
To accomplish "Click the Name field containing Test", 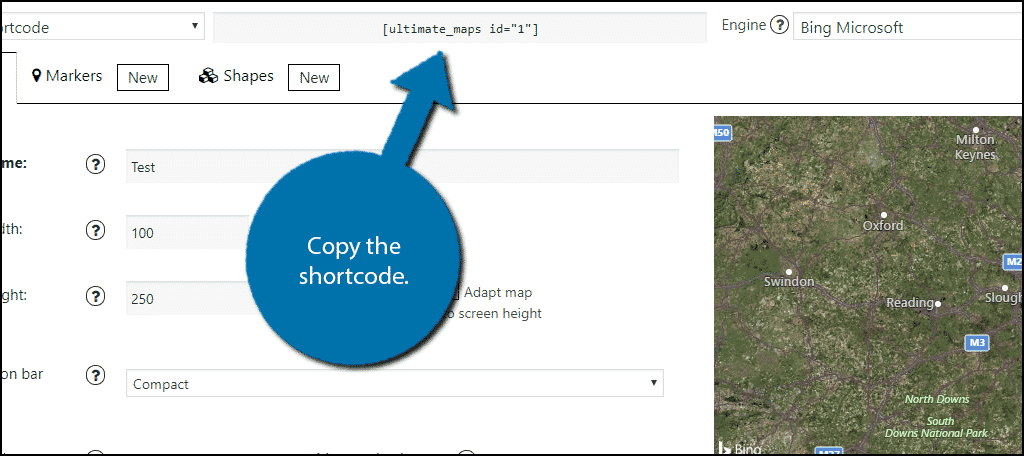I will (x=402, y=167).
